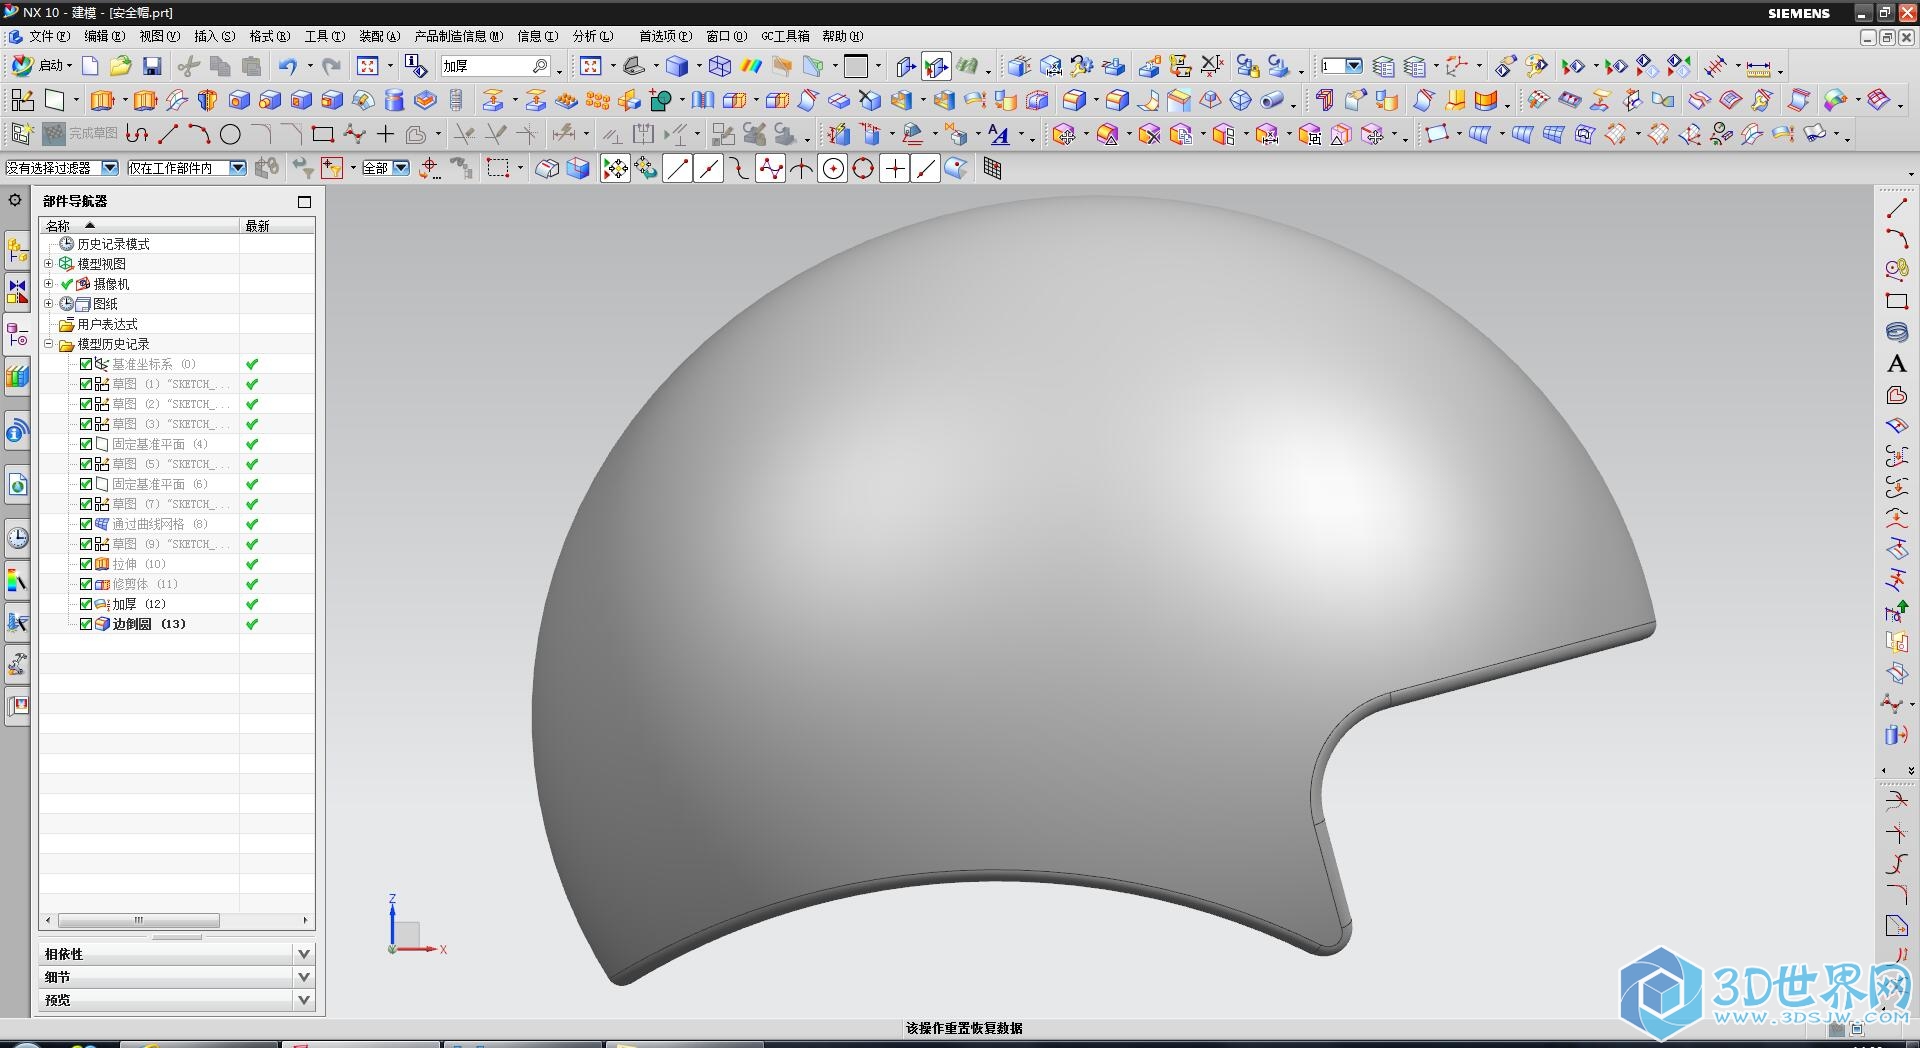This screenshot has width=1920, height=1048.
Task: Click the 最新 column header
Action: (x=278, y=226)
